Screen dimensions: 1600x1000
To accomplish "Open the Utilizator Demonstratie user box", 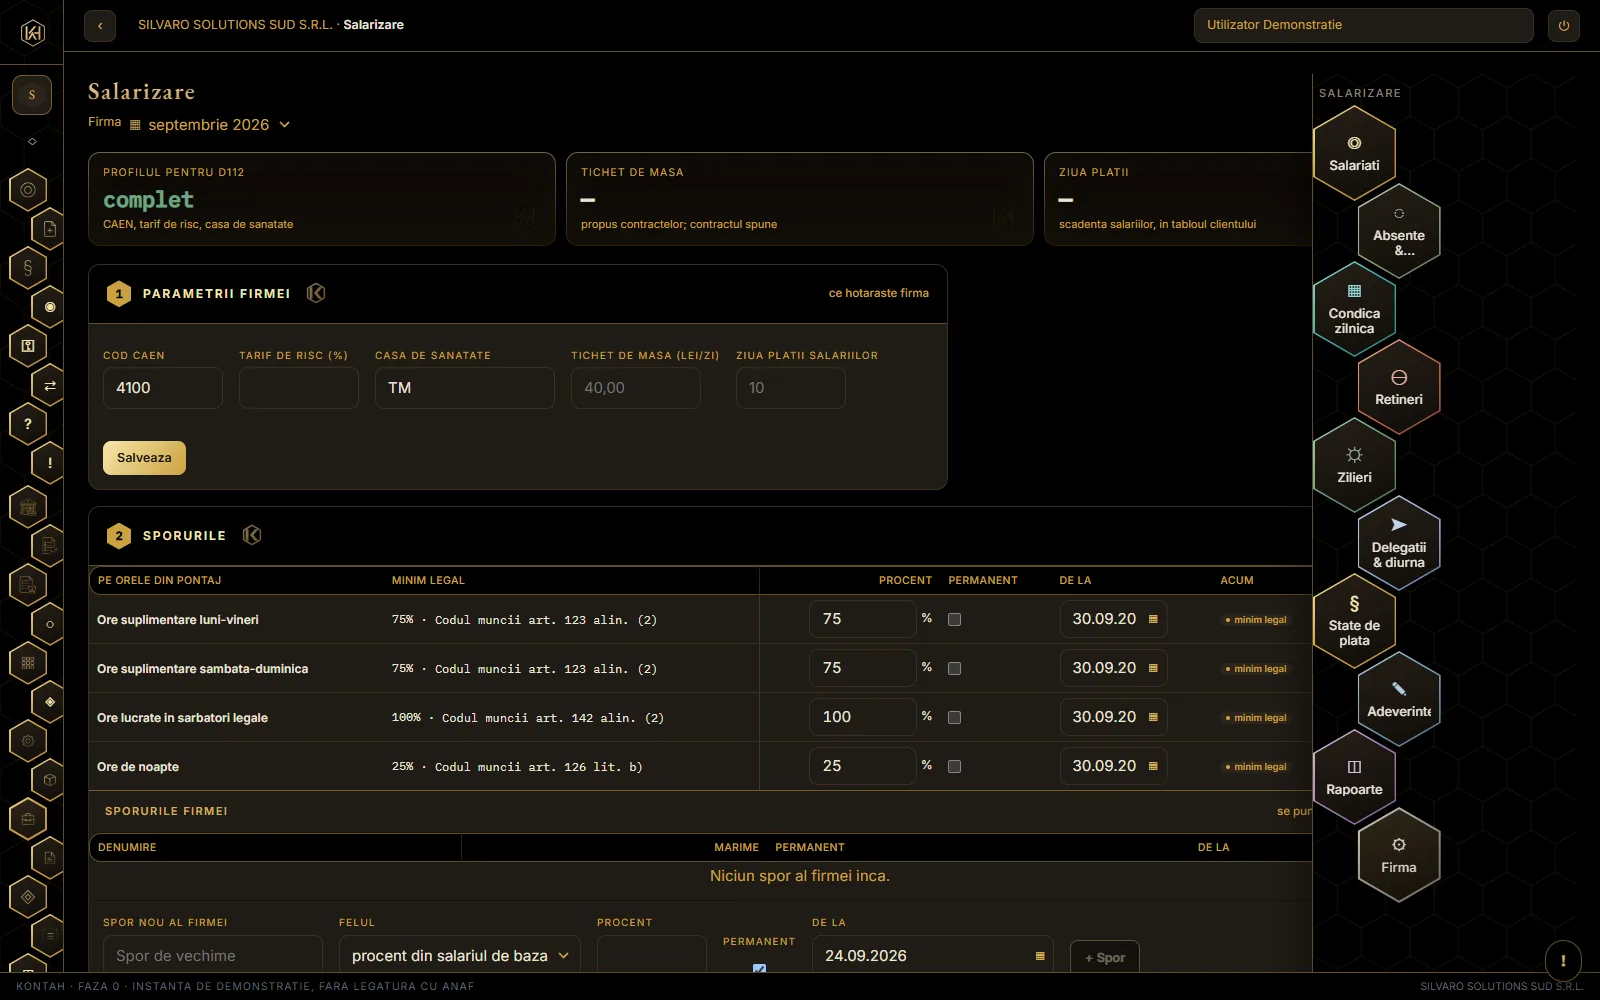I will coord(1364,25).
